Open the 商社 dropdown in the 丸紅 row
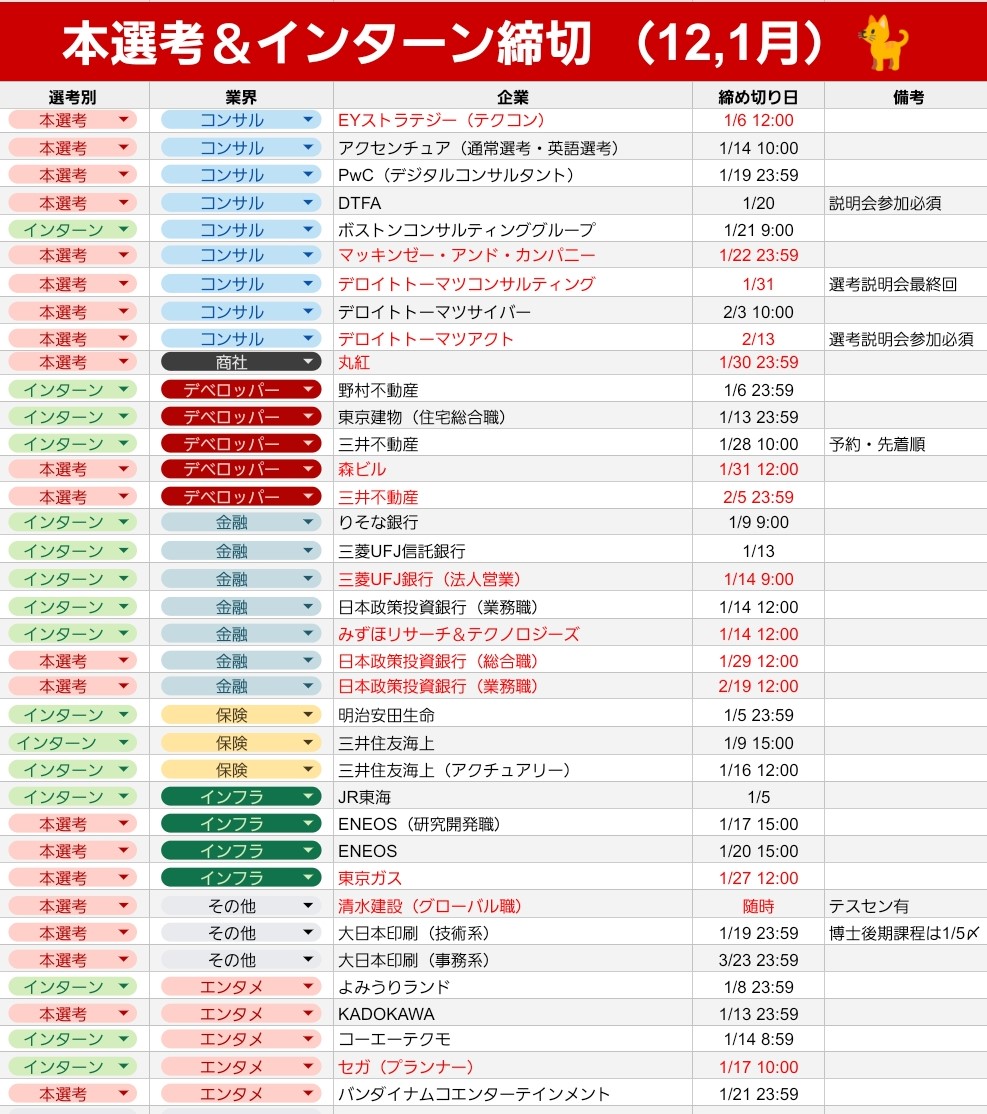Viewport: 987px width, 1114px height. [241, 362]
